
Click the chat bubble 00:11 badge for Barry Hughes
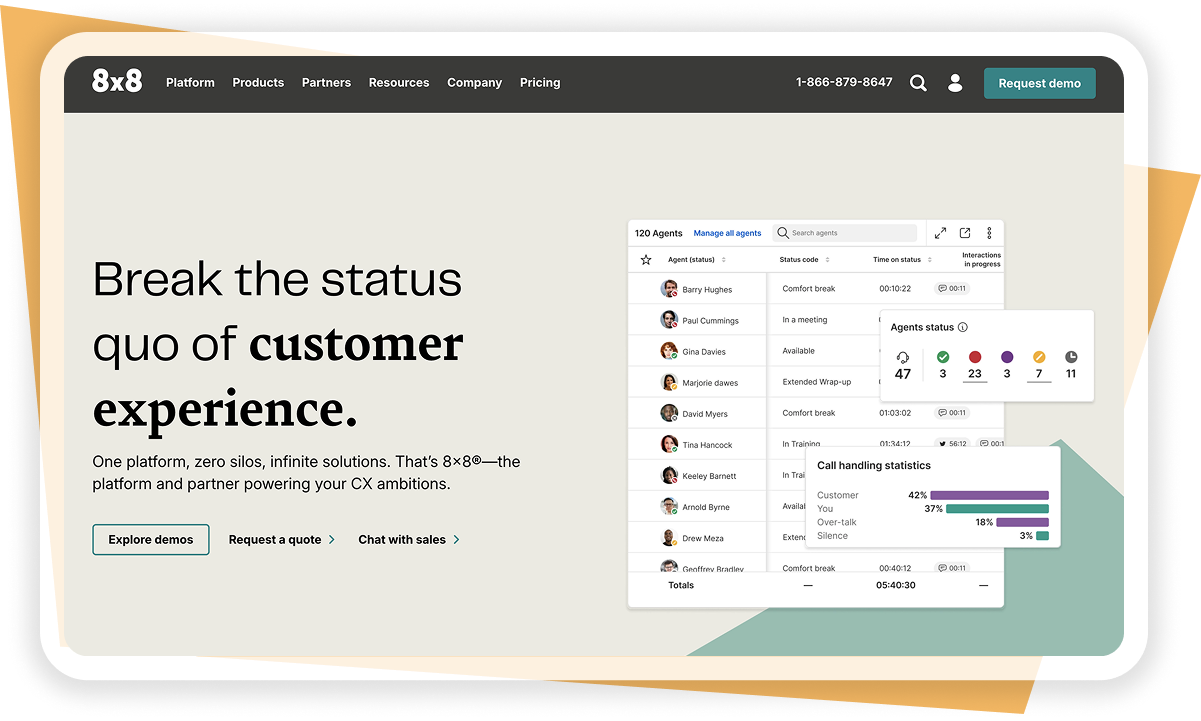click(x=952, y=288)
